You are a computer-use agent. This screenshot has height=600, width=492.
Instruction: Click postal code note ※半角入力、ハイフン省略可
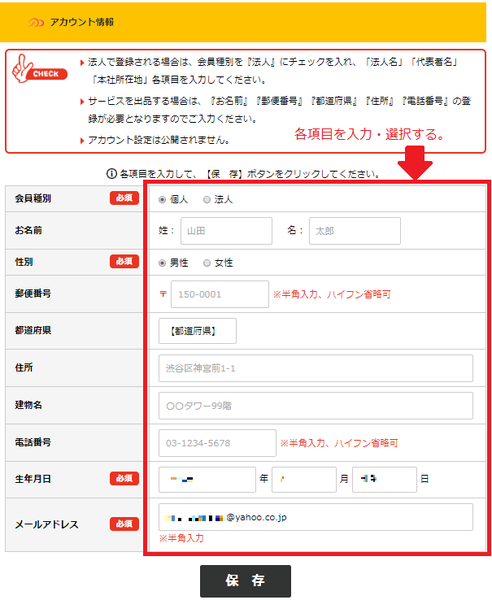point(332,294)
